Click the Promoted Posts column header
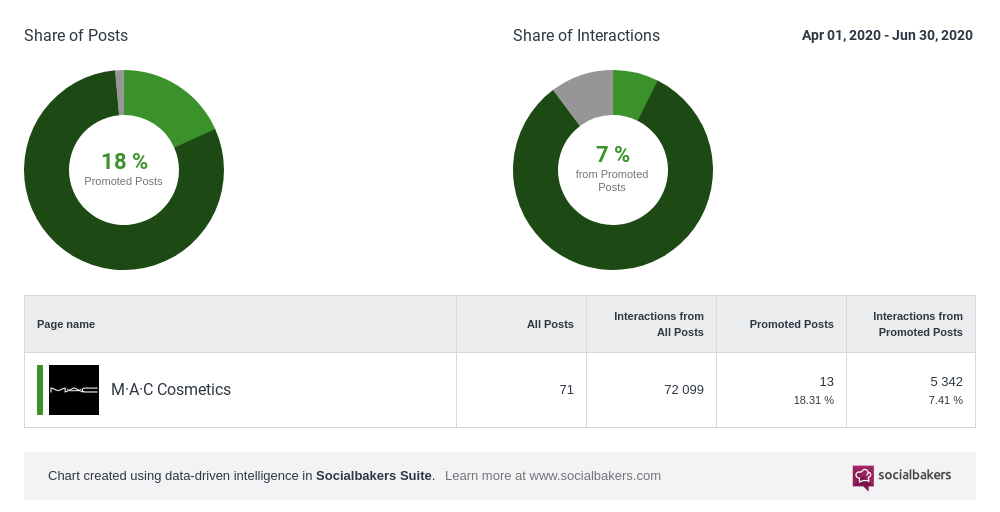The width and height of the screenshot is (1000, 512). [x=791, y=324]
